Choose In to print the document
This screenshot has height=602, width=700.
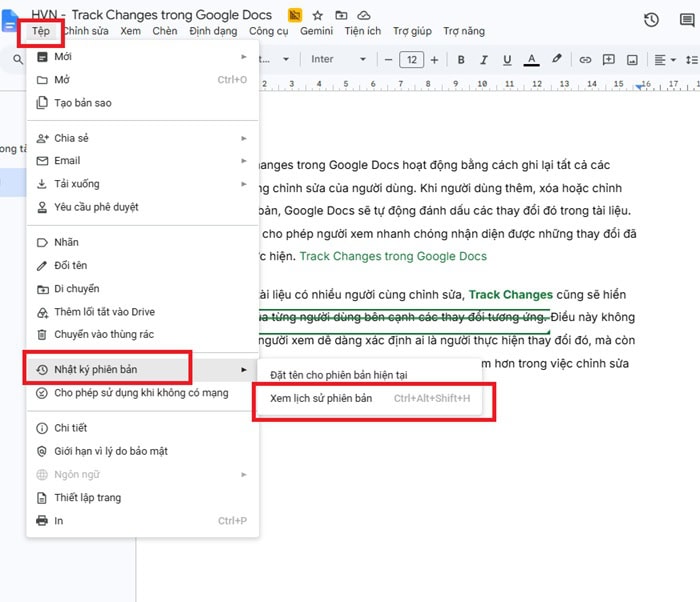142,521
